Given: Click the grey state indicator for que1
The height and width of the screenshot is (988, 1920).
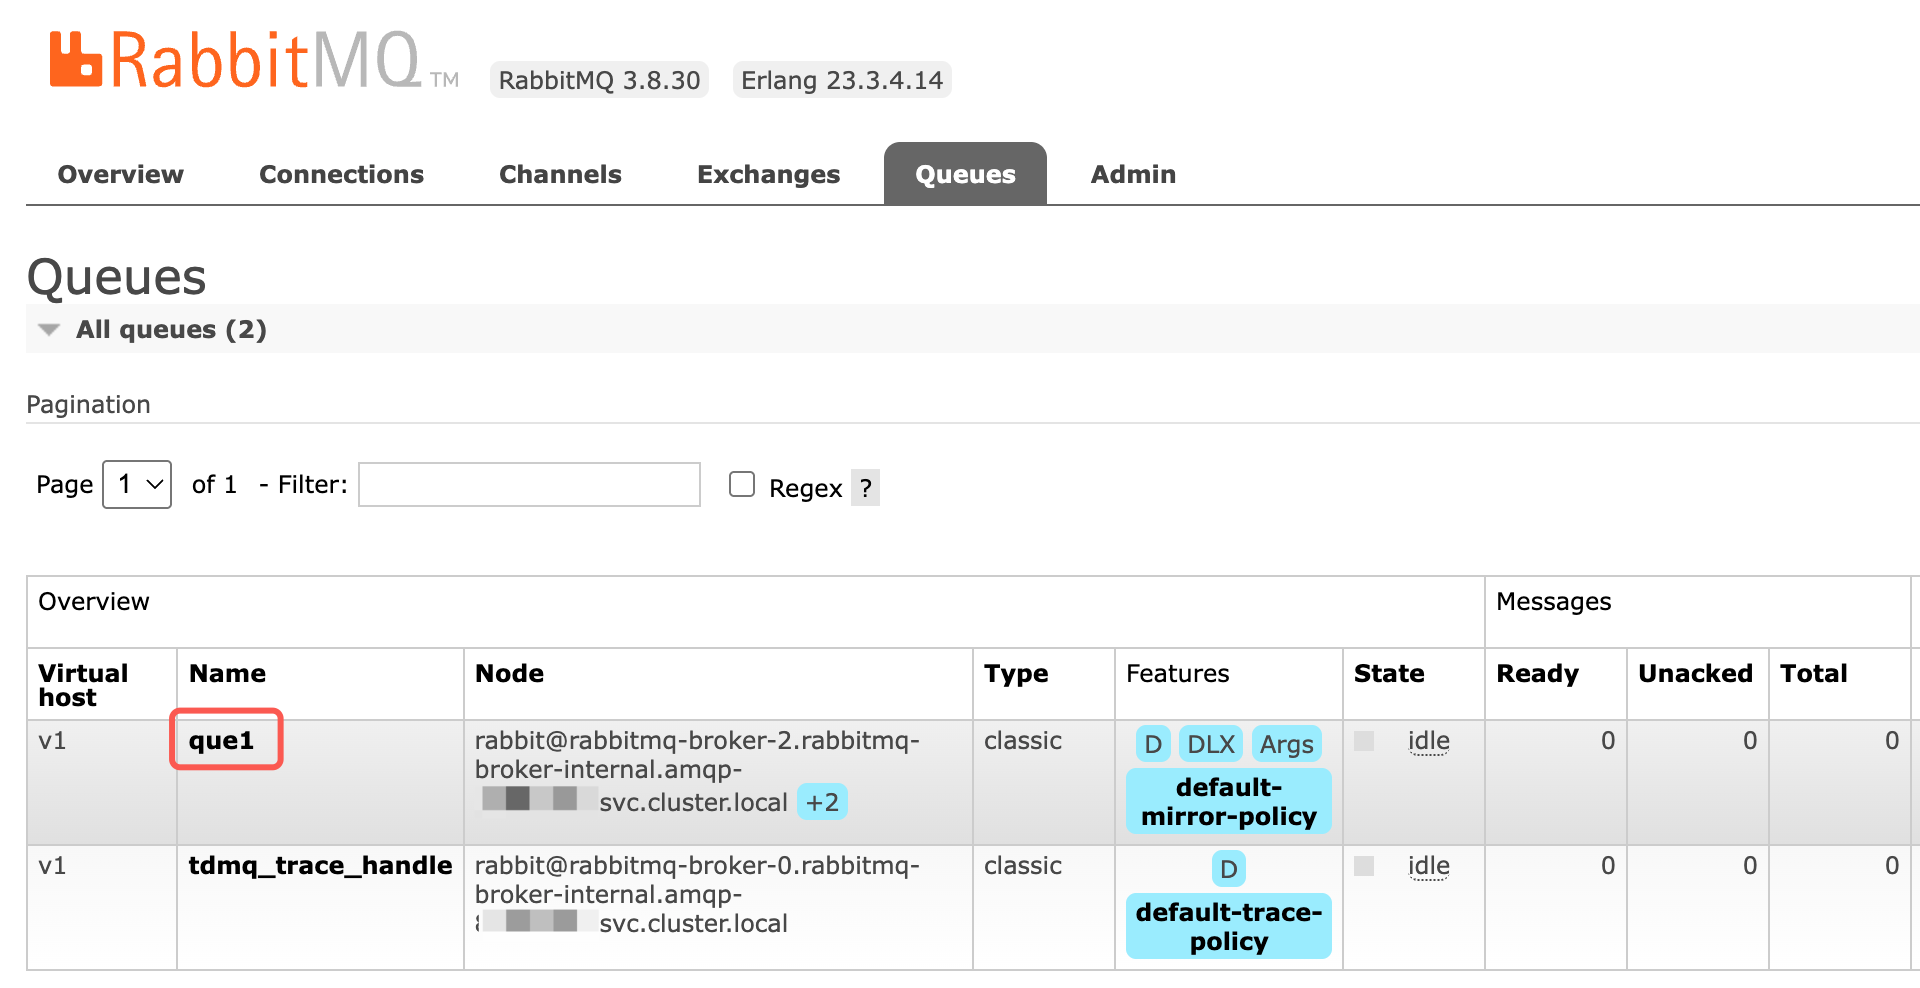Looking at the screenshot, I should coord(1364,741).
